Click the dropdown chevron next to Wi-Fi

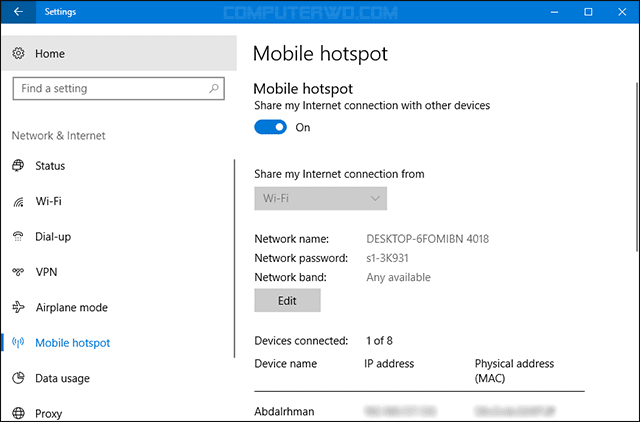tap(375, 198)
